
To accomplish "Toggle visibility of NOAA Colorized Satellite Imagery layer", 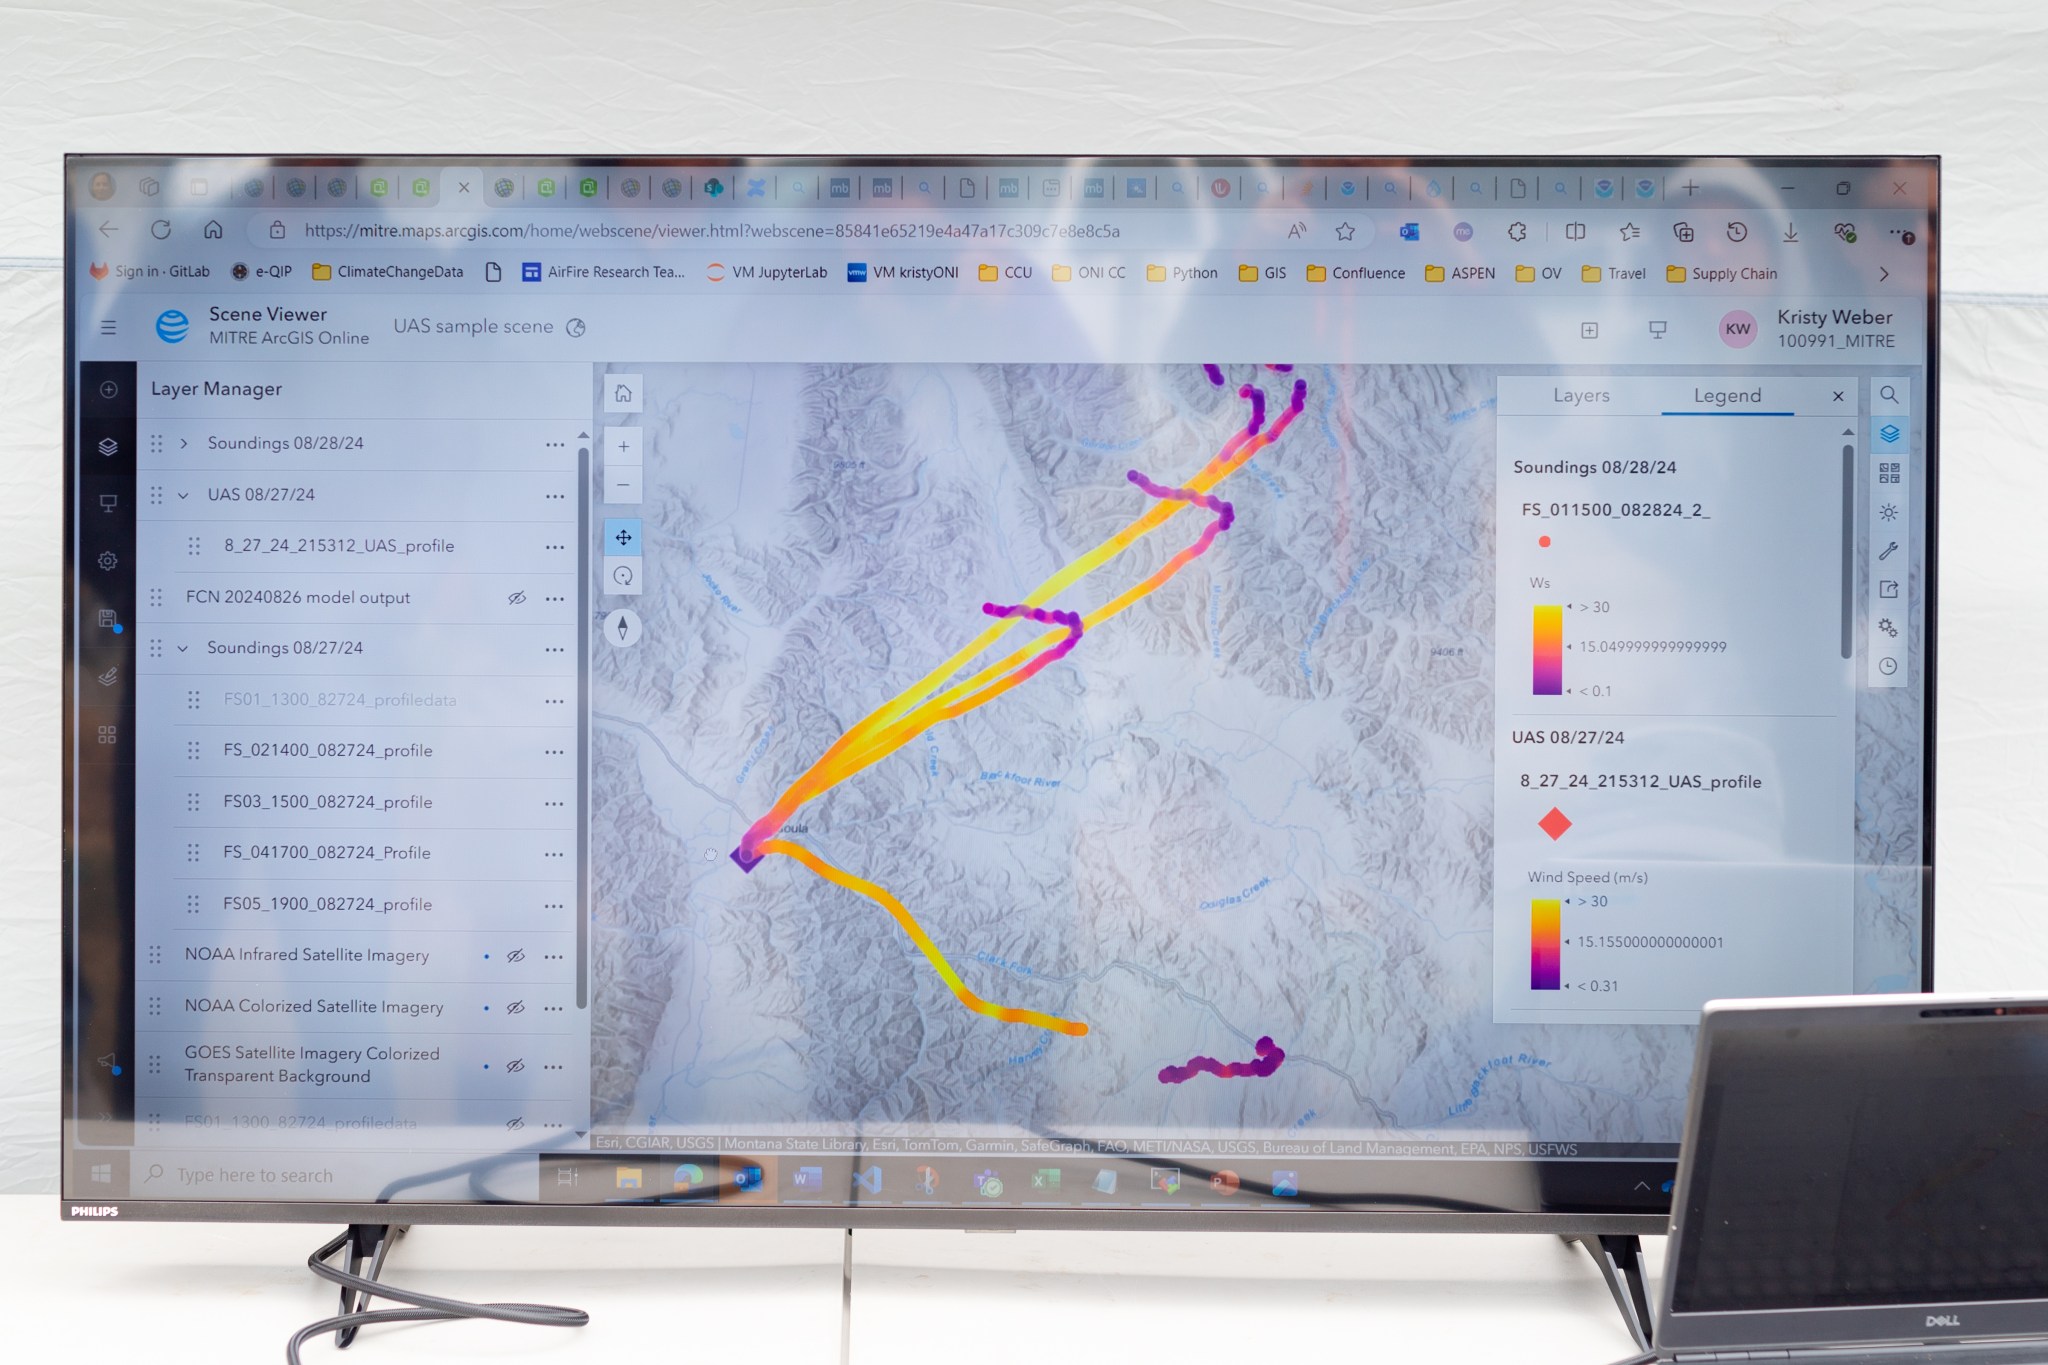I will coord(515,1005).
